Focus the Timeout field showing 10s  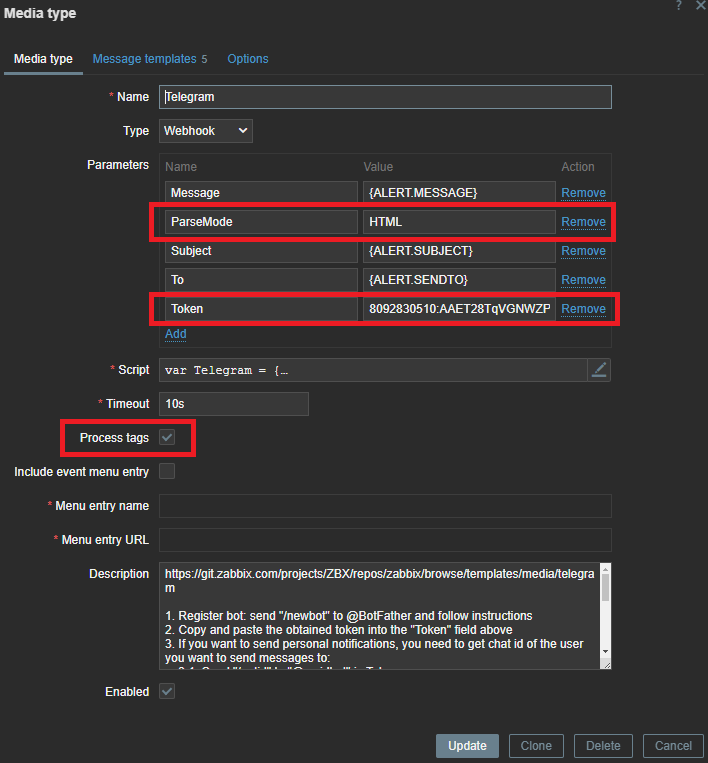click(x=234, y=404)
